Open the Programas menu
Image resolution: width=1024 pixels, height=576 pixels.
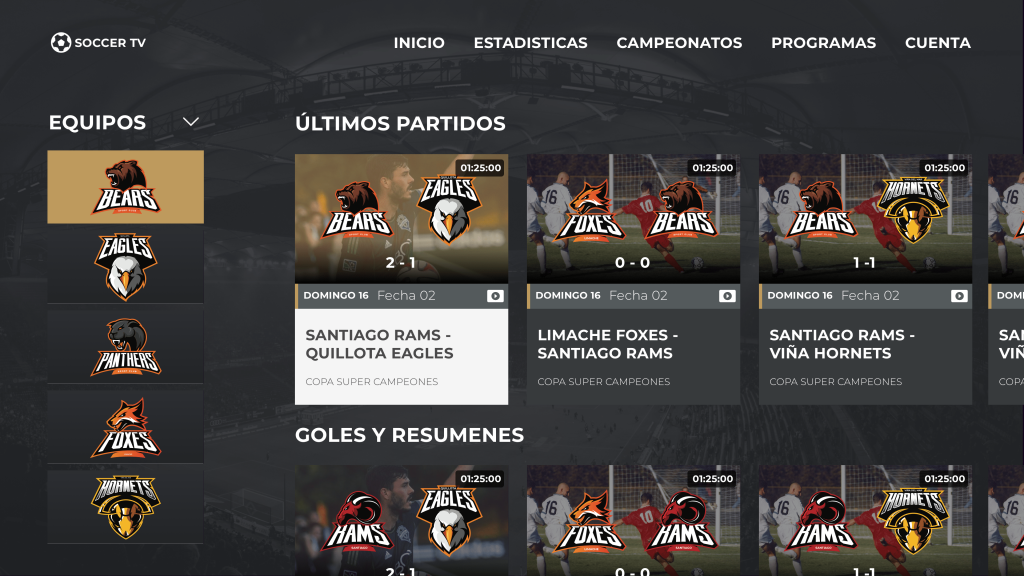click(824, 43)
